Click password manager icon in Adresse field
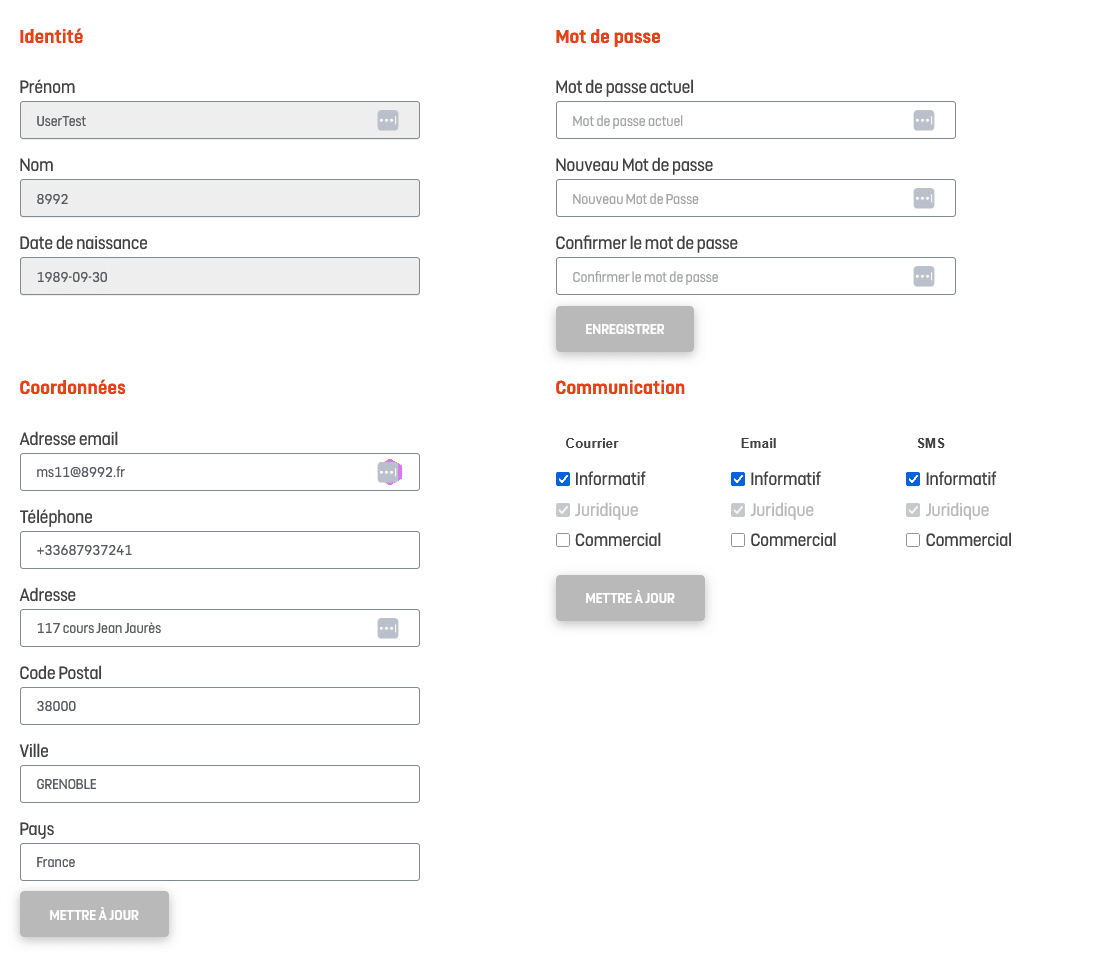The width and height of the screenshot is (1112, 957). pos(388,629)
